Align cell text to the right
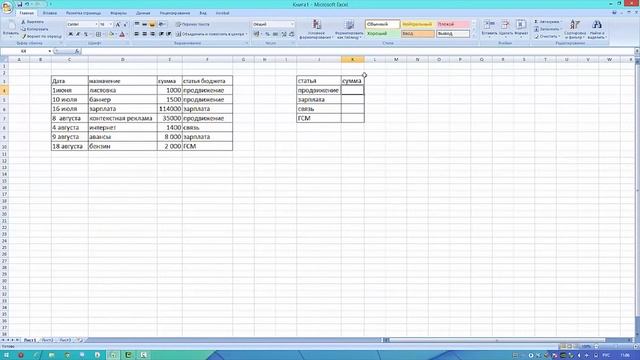 152,34
